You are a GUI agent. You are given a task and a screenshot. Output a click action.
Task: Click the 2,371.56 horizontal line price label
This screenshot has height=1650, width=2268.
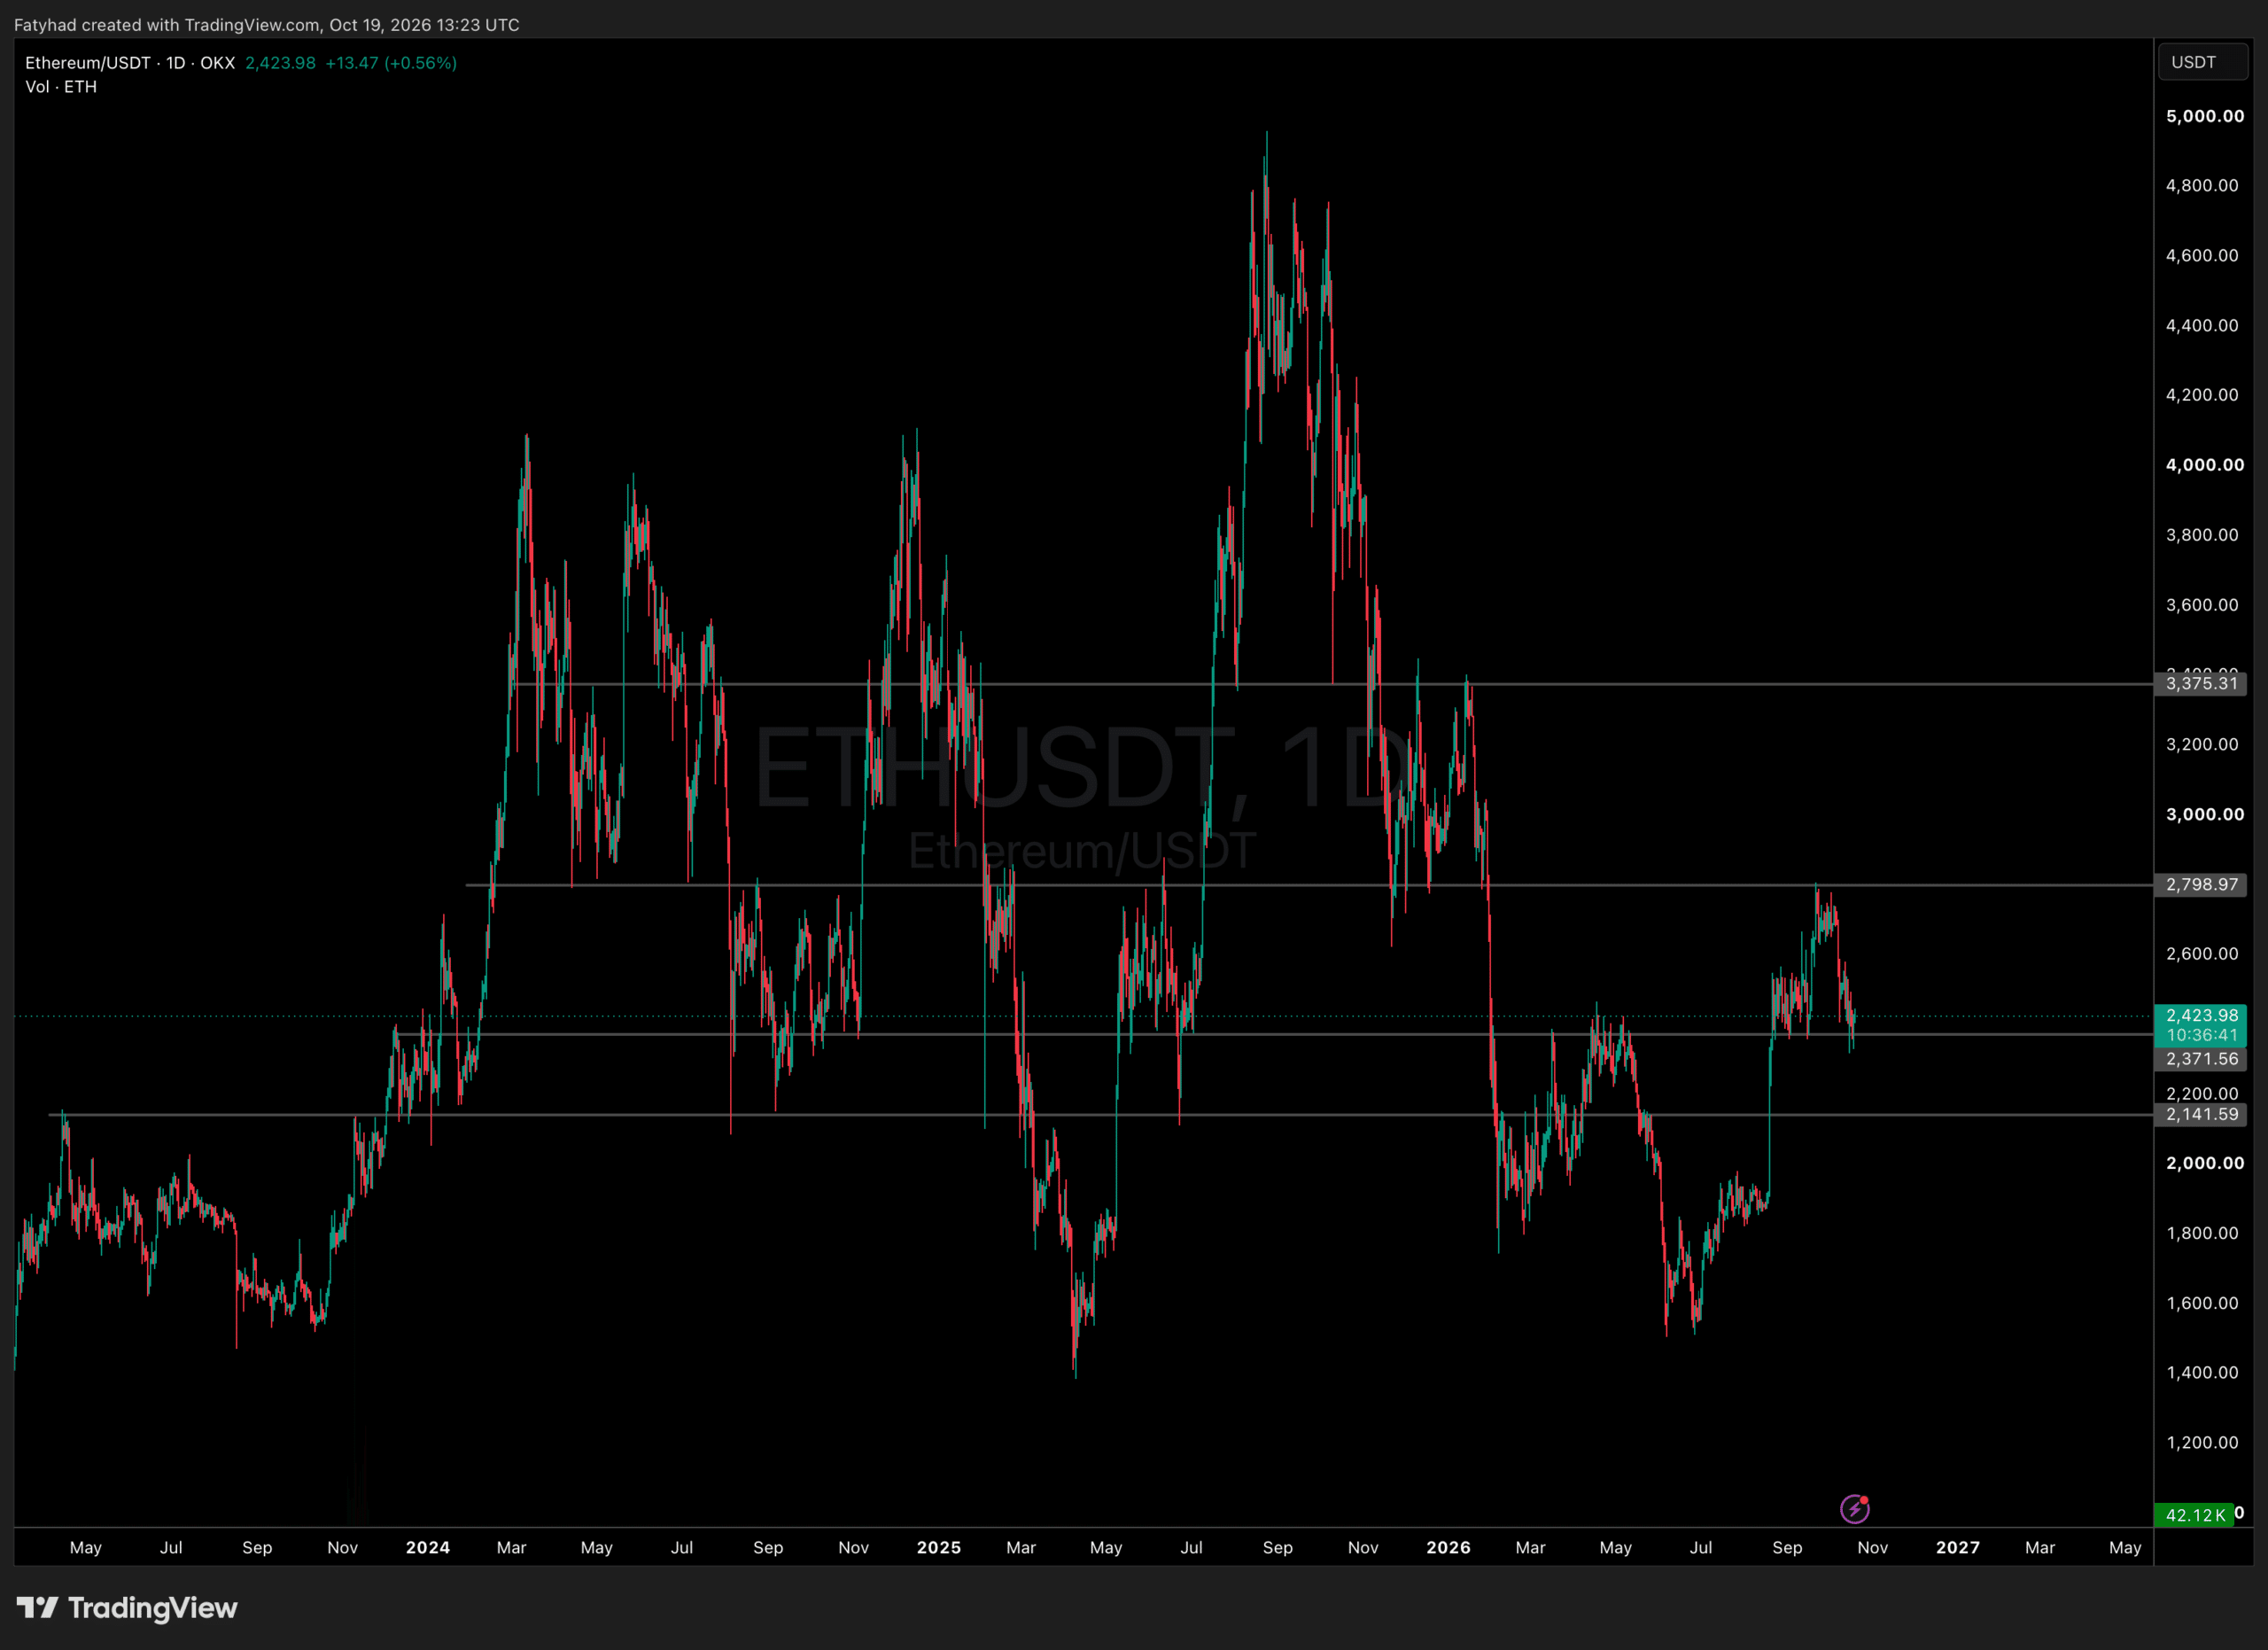(2201, 1059)
